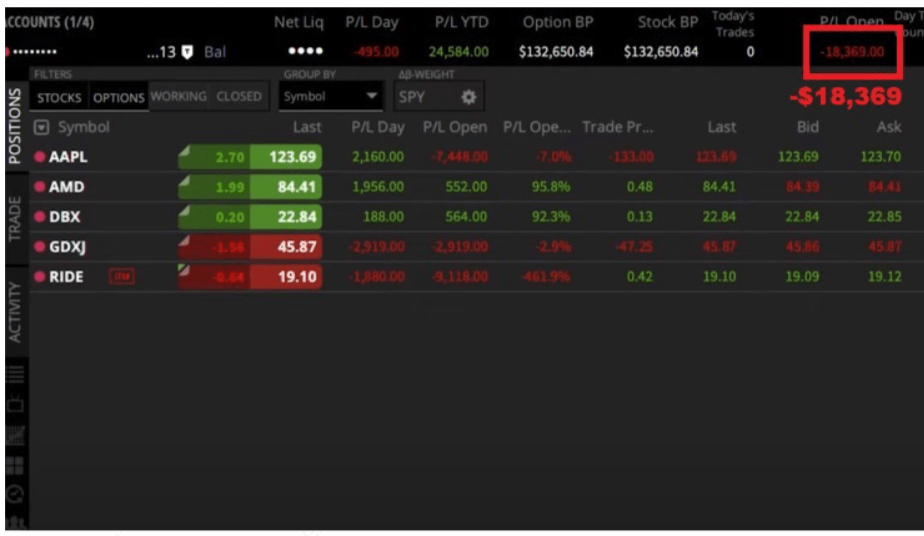Switch to the Activity side tab
The width and height of the screenshot is (924, 536).
(15, 312)
